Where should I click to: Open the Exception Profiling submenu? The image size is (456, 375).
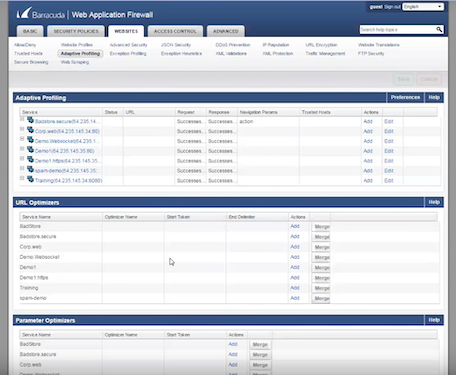(x=128, y=53)
